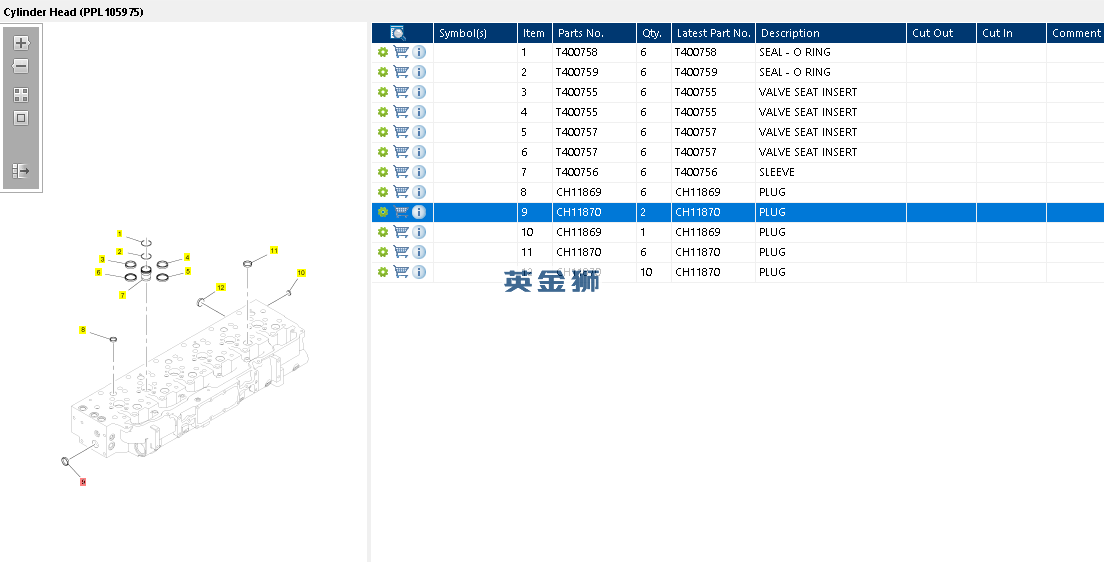Viewport: 1104px width, 562px height.
Task: Click the search icon in table header
Action: coord(398,33)
